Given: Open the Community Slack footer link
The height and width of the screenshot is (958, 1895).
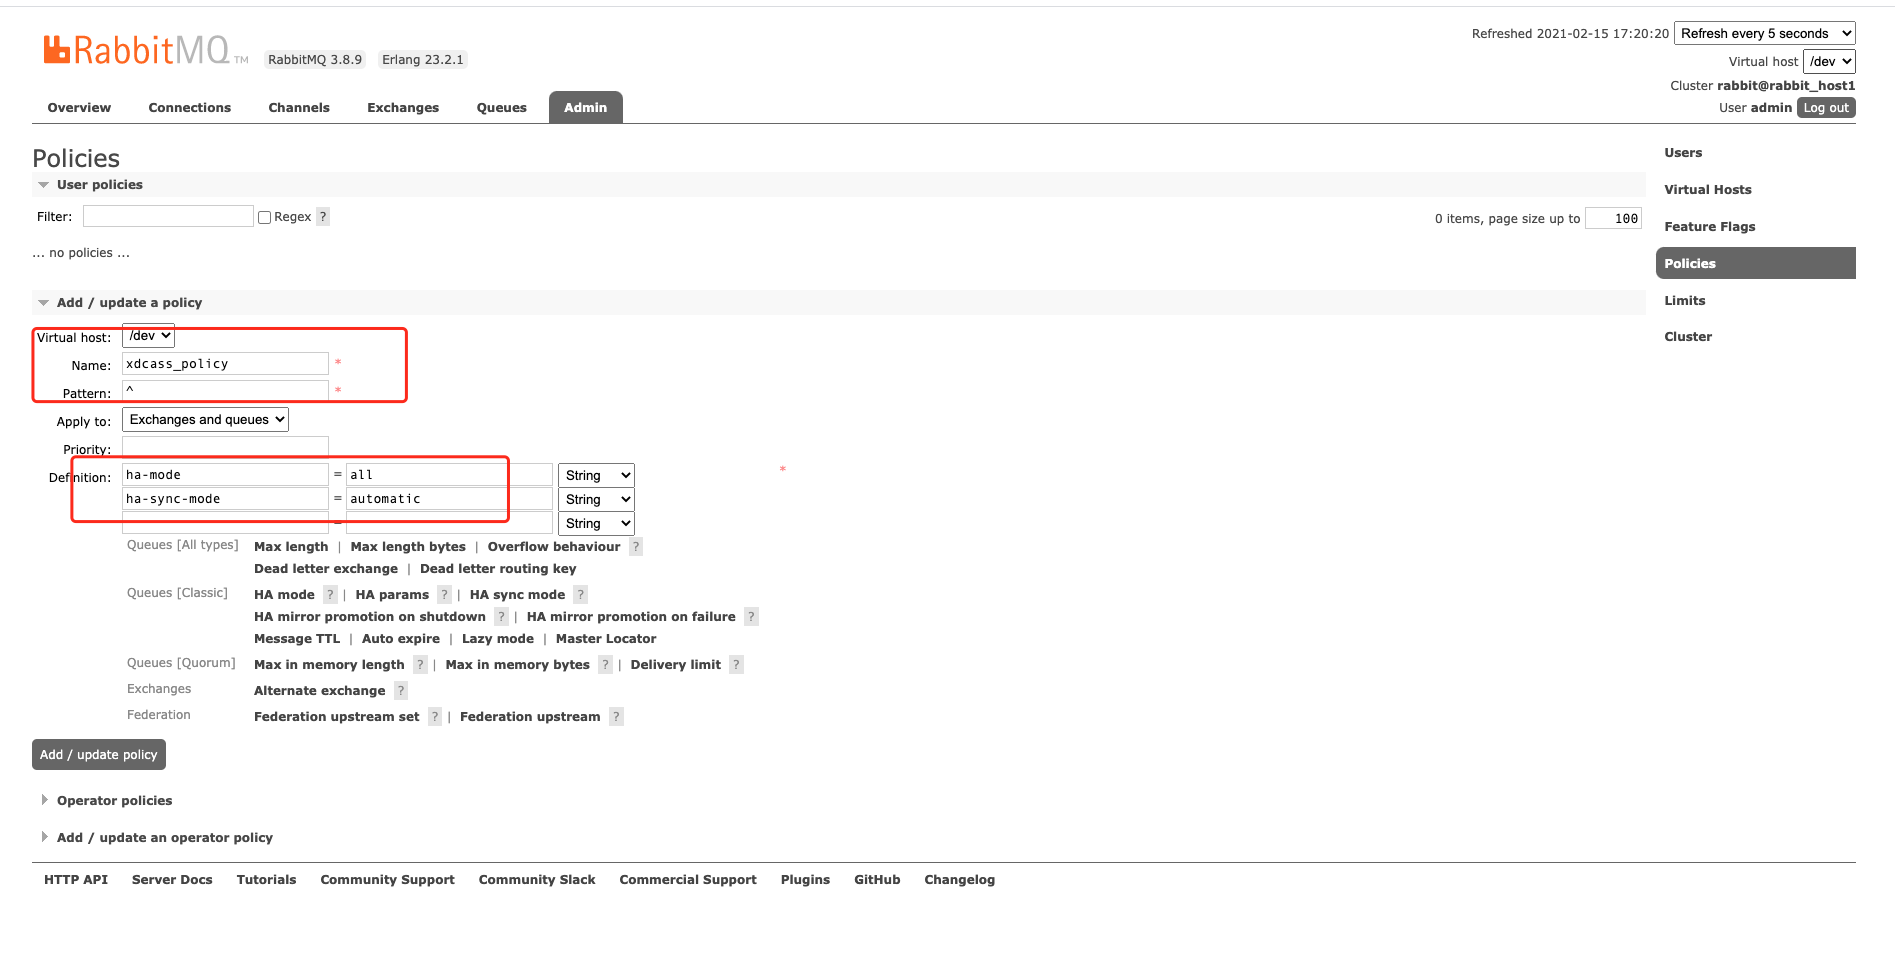Looking at the screenshot, I should tap(537, 880).
